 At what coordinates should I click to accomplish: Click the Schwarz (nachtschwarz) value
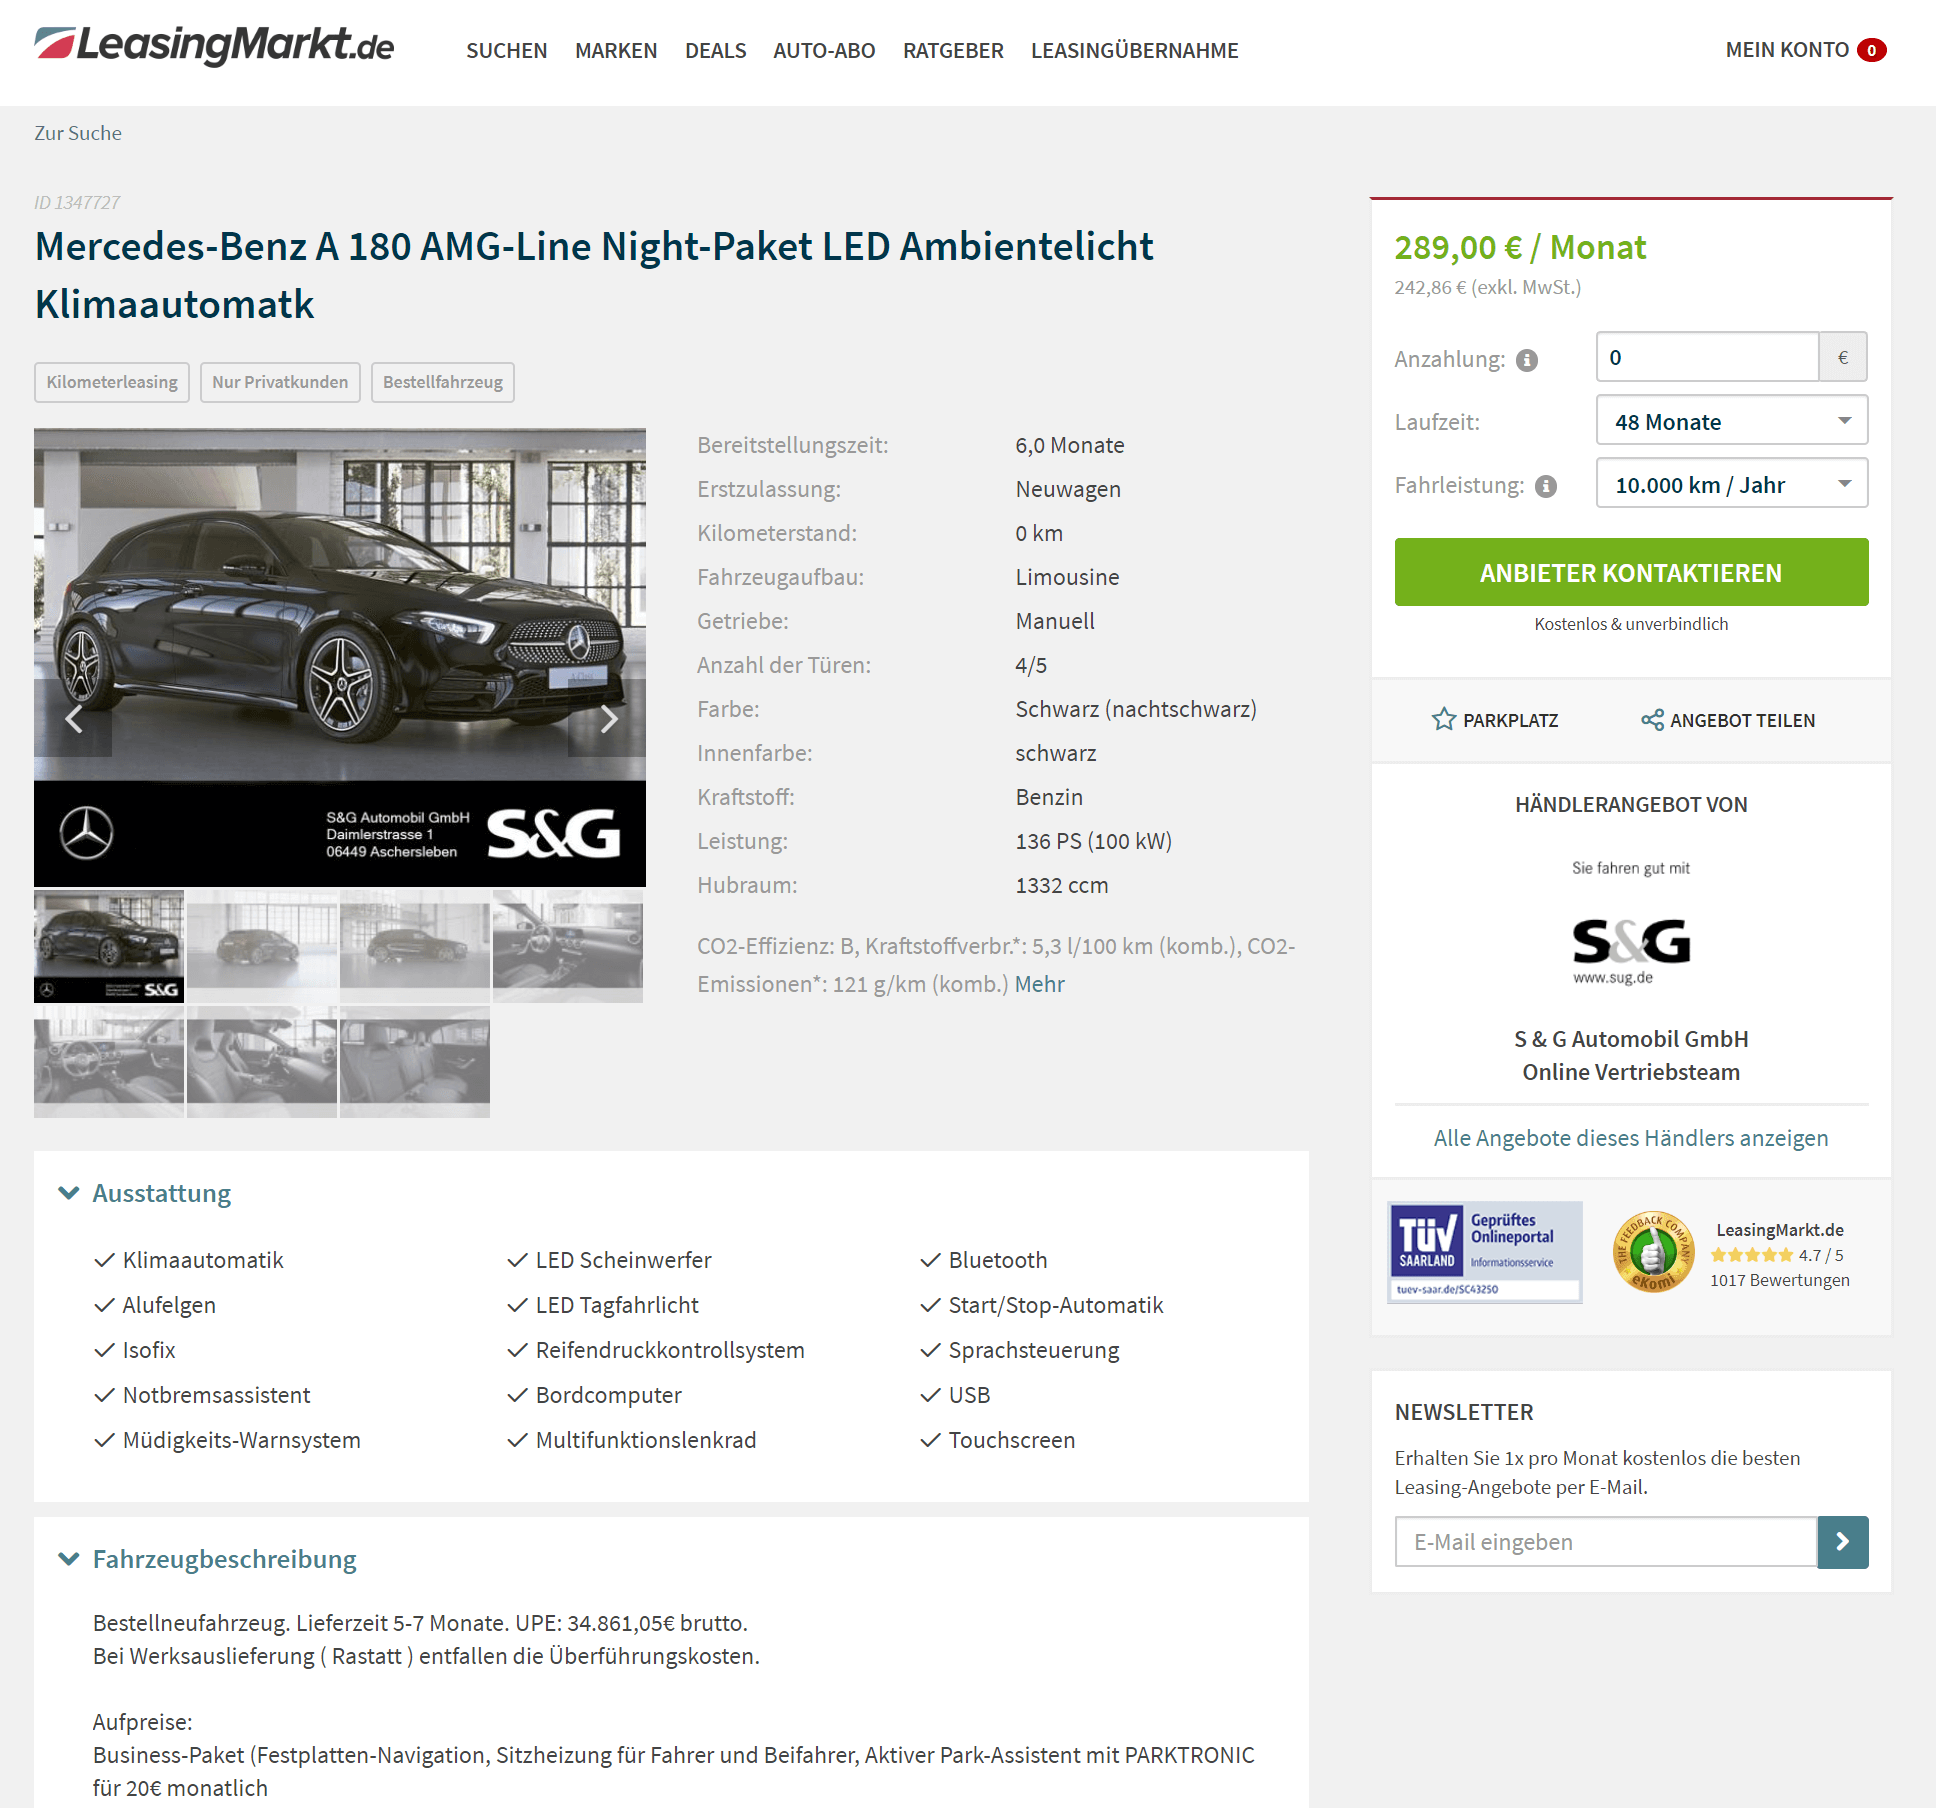1136,709
